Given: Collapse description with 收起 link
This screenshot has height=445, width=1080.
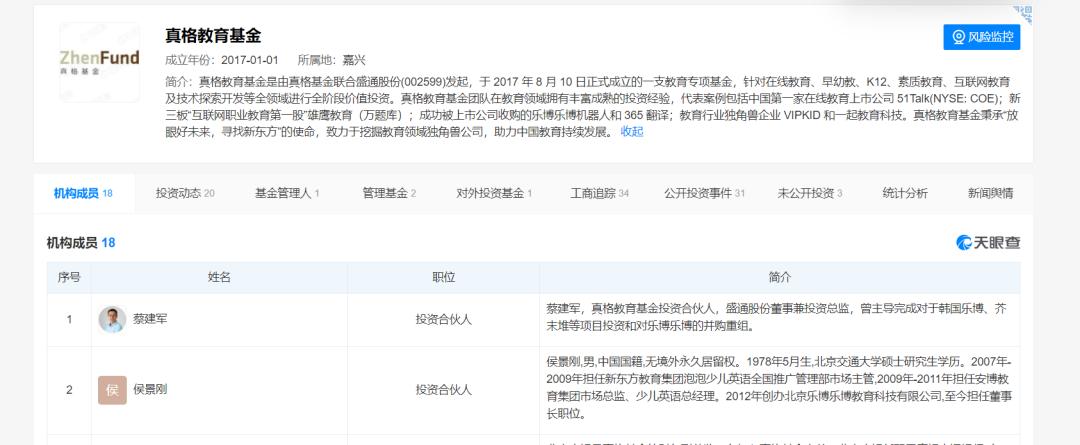Looking at the screenshot, I should (x=632, y=132).
